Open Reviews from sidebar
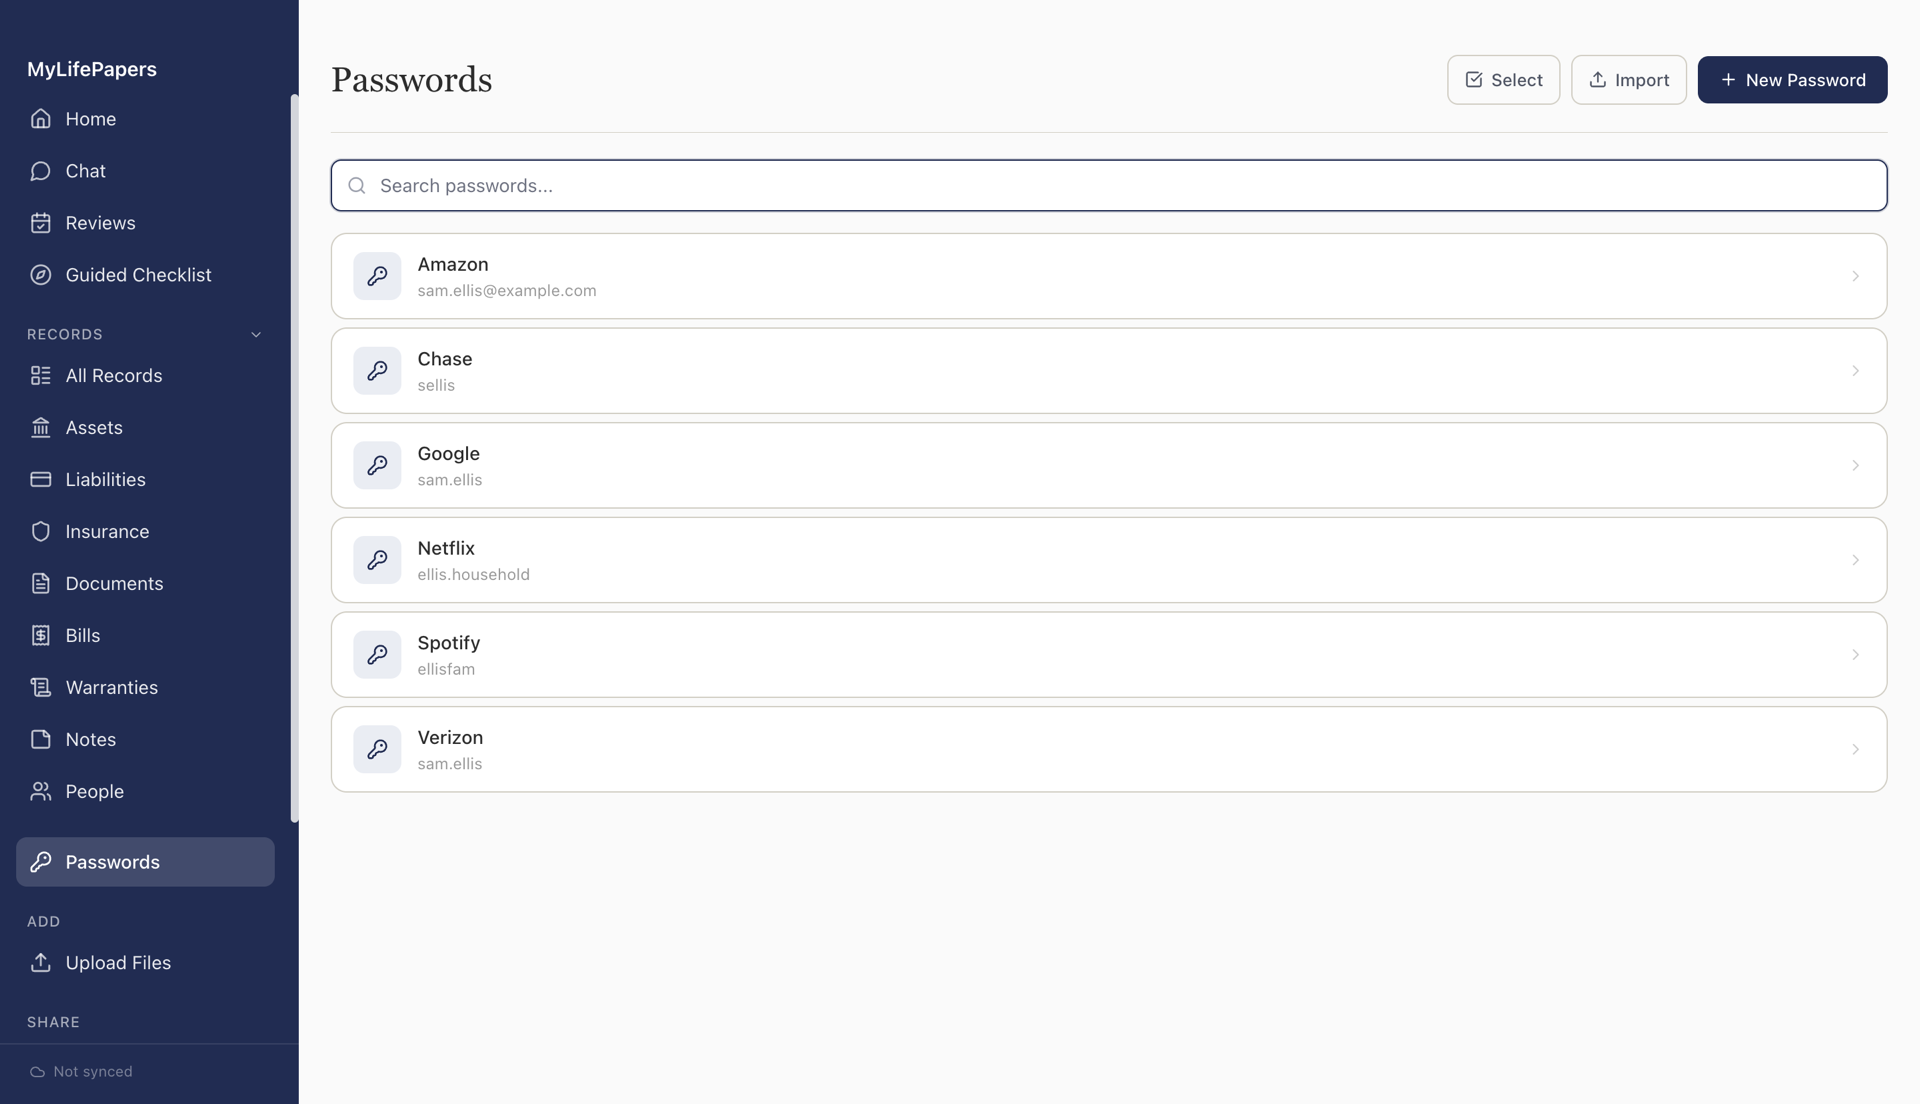 (x=145, y=223)
